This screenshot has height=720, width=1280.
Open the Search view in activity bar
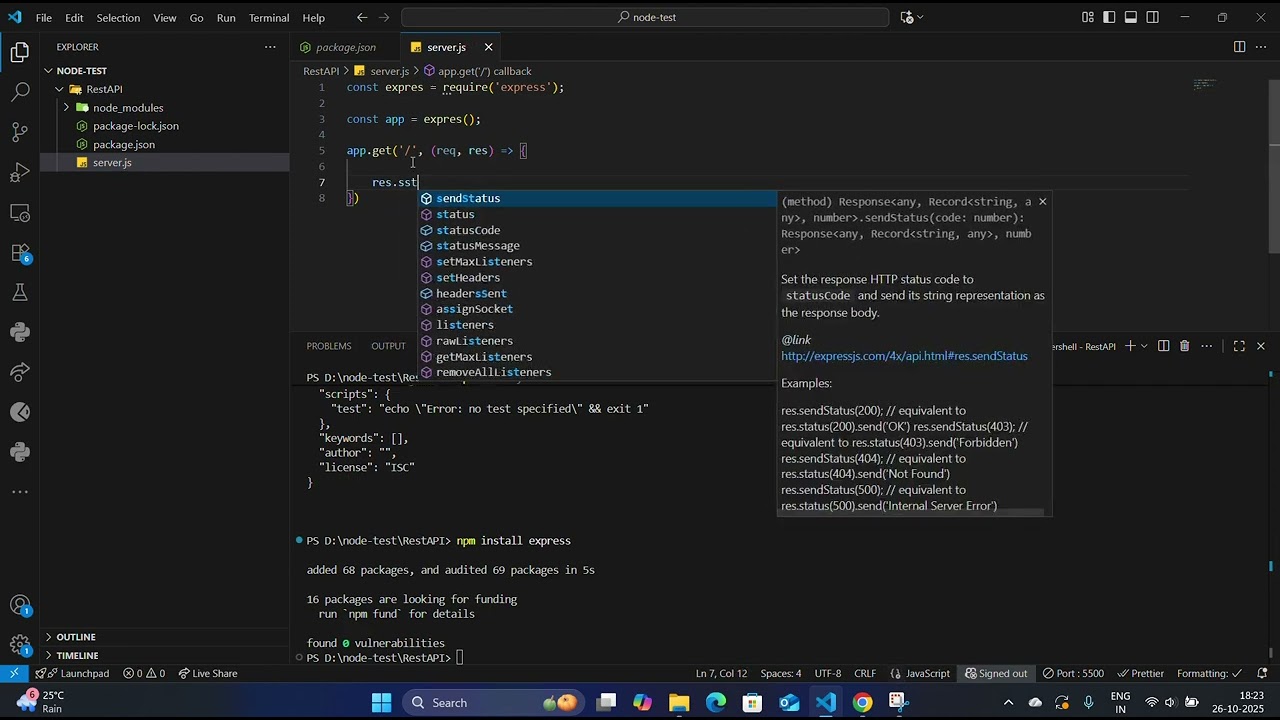20,93
